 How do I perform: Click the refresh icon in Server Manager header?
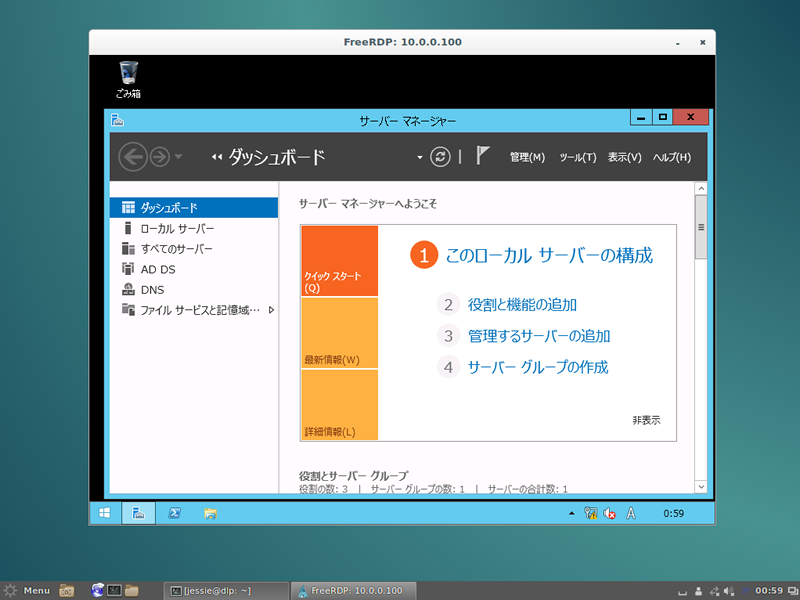440,157
